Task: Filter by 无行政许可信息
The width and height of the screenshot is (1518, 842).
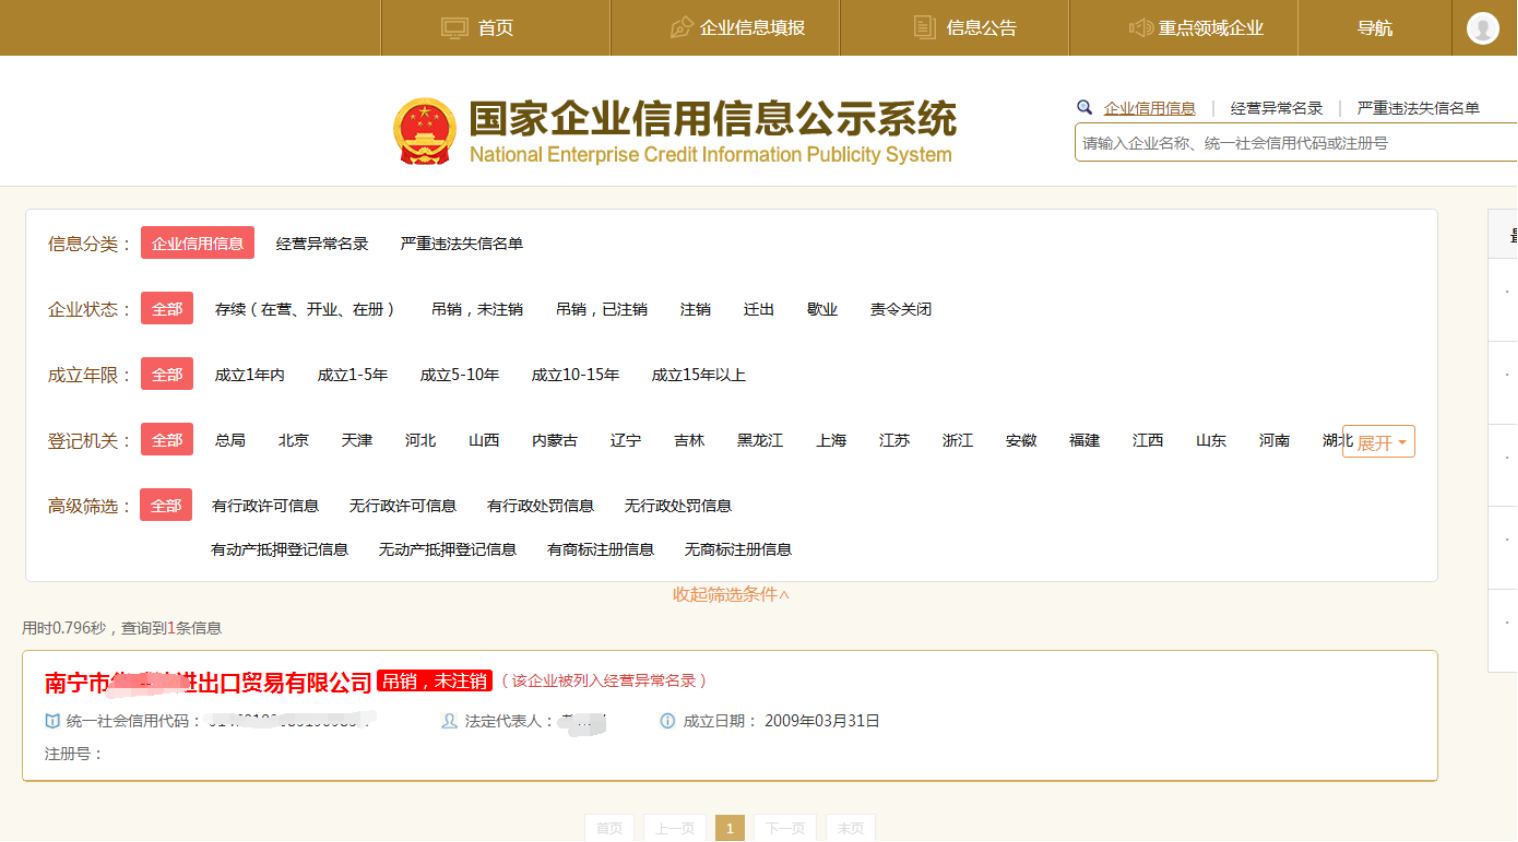Action: point(403,506)
